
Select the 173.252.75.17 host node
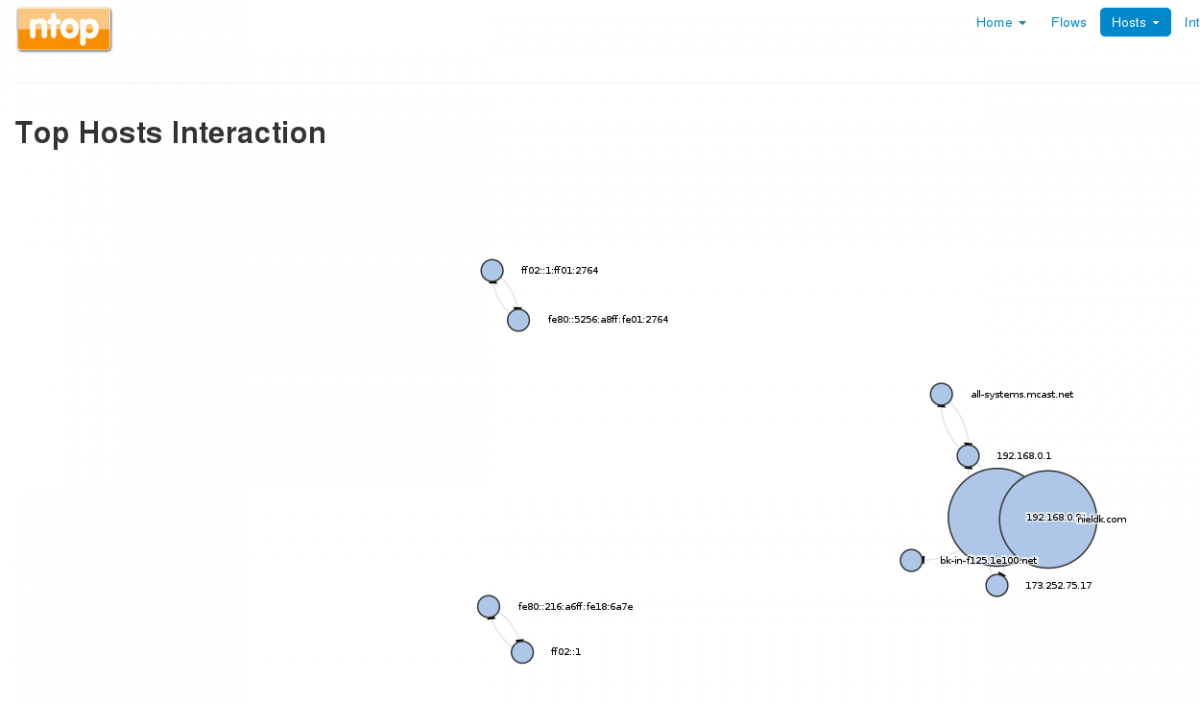tap(997, 585)
